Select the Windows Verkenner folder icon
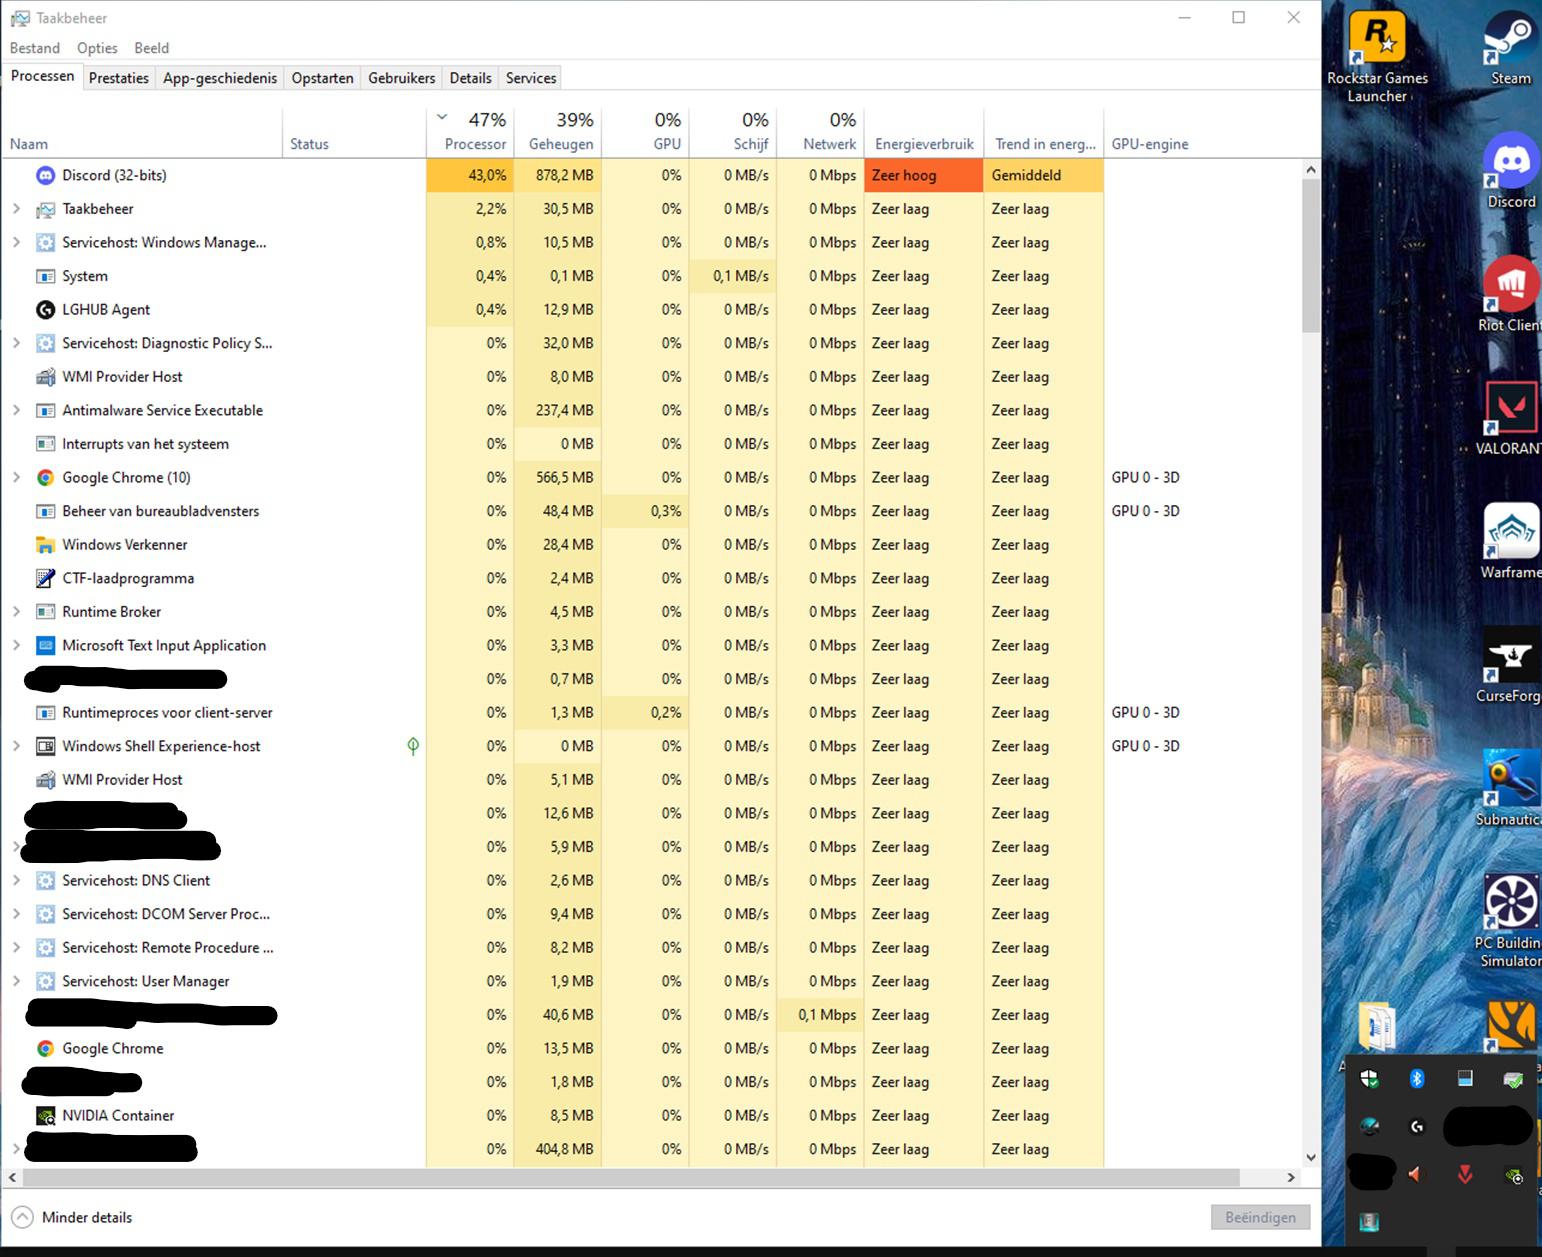This screenshot has height=1257, width=1542. 45,545
